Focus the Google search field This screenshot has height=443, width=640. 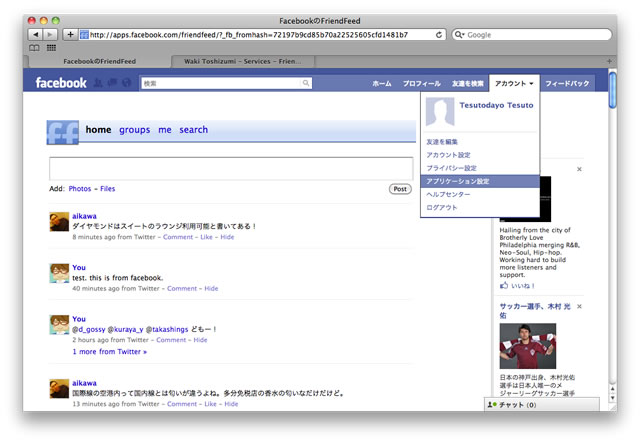(x=531, y=35)
